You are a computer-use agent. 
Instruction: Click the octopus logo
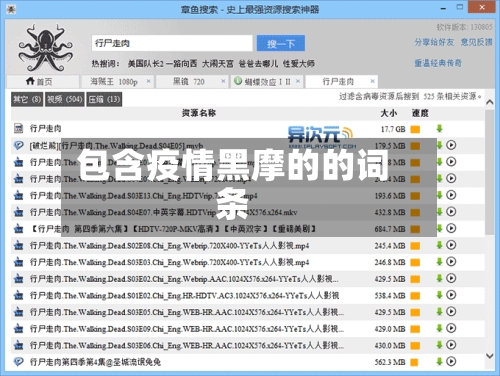(x=45, y=47)
